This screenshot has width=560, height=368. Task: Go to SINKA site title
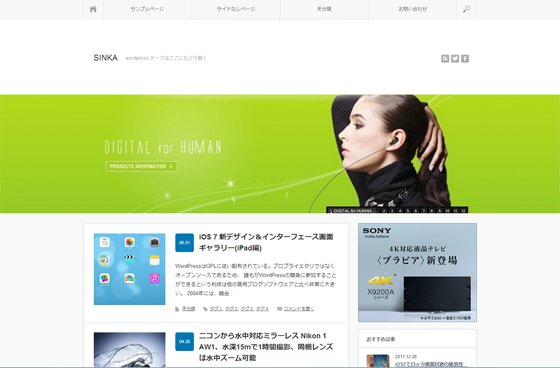point(105,58)
